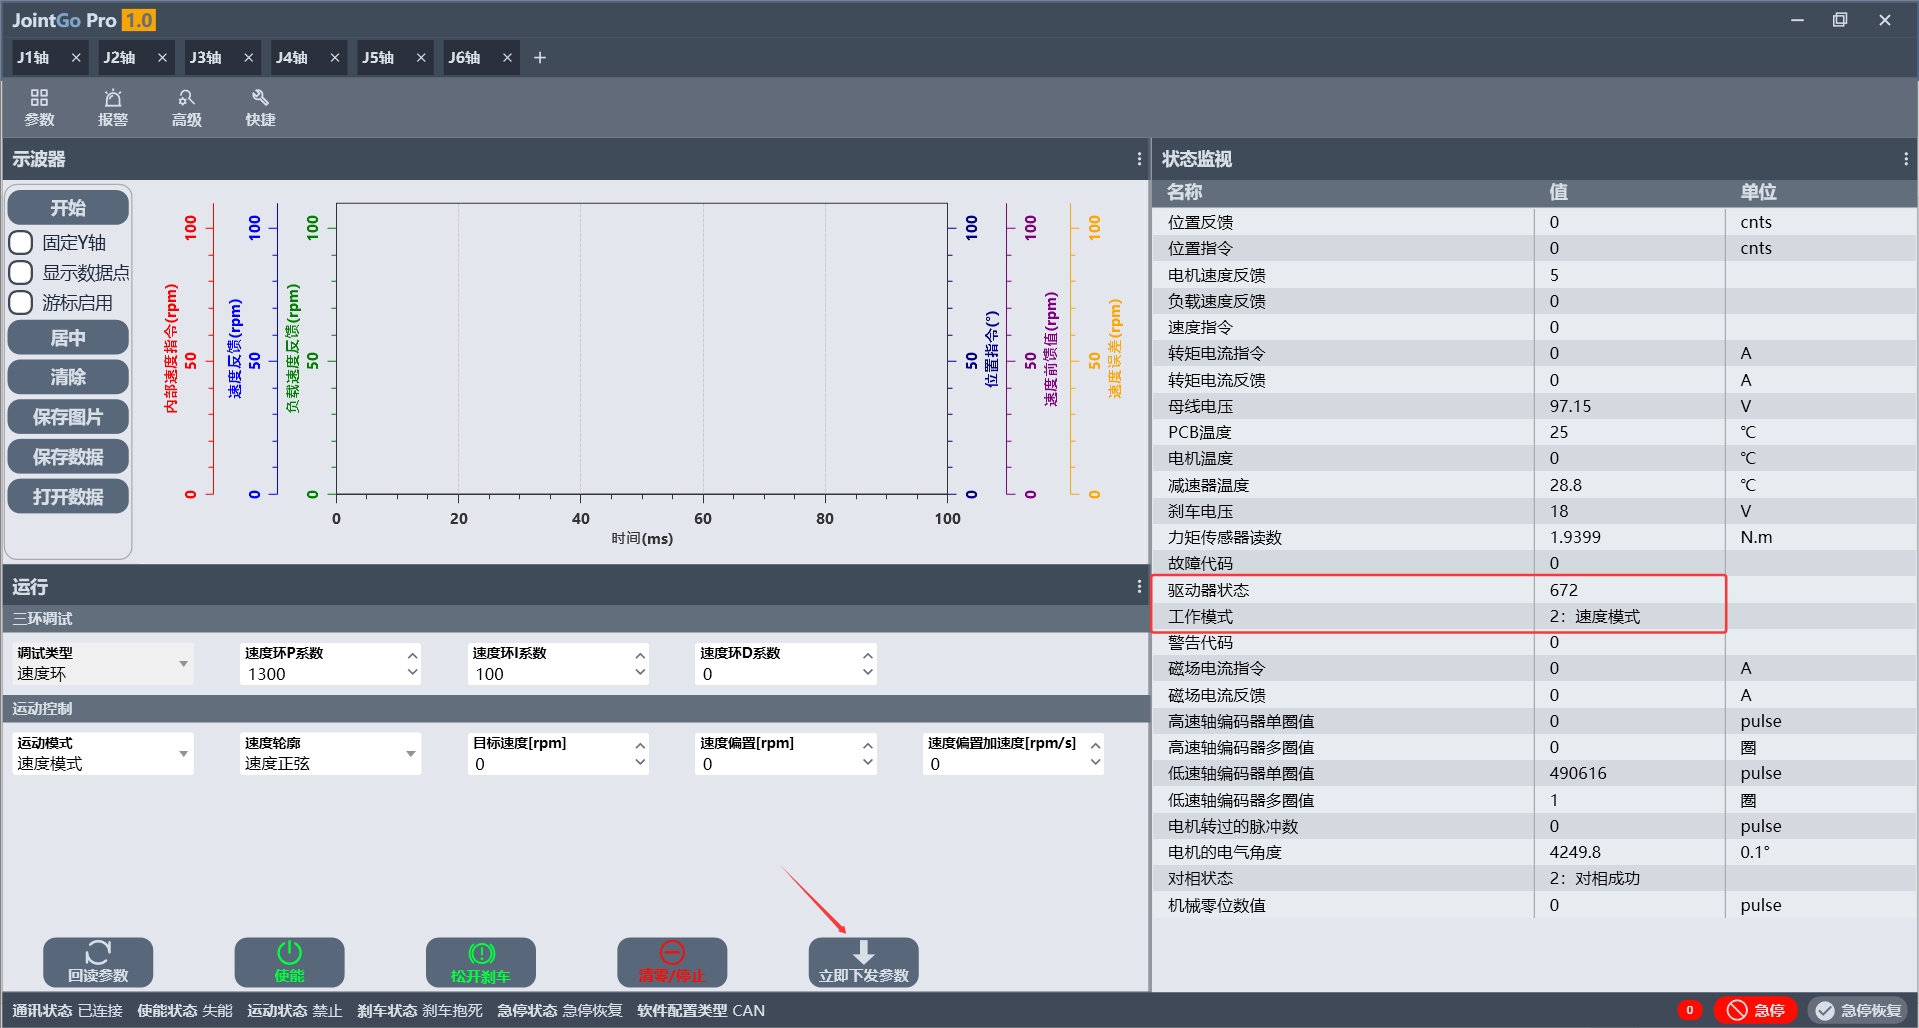Open the 高级 advanced toolbar icon
This screenshot has width=1919, height=1028.
pyautogui.click(x=187, y=107)
